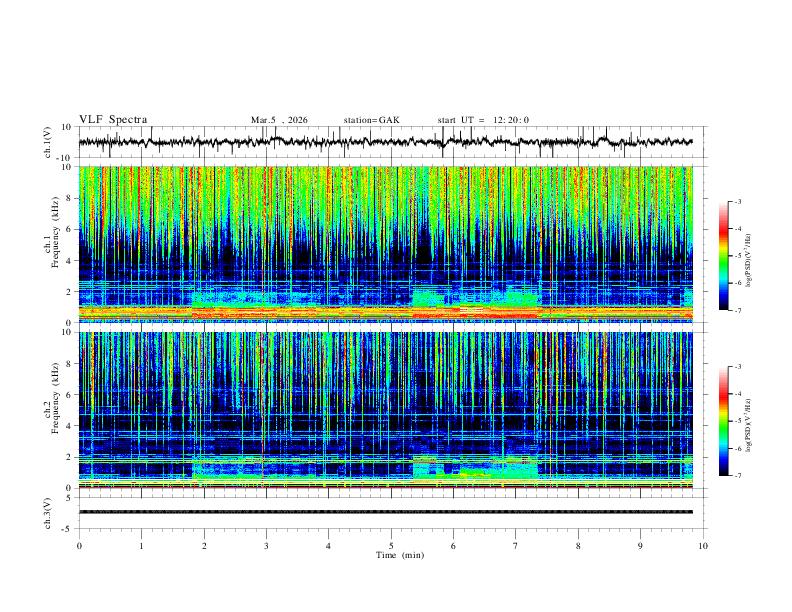The image size is (792, 612).
Task: Click the "start UT = 12:20:0" label
Action: click(x=483, y=120)
